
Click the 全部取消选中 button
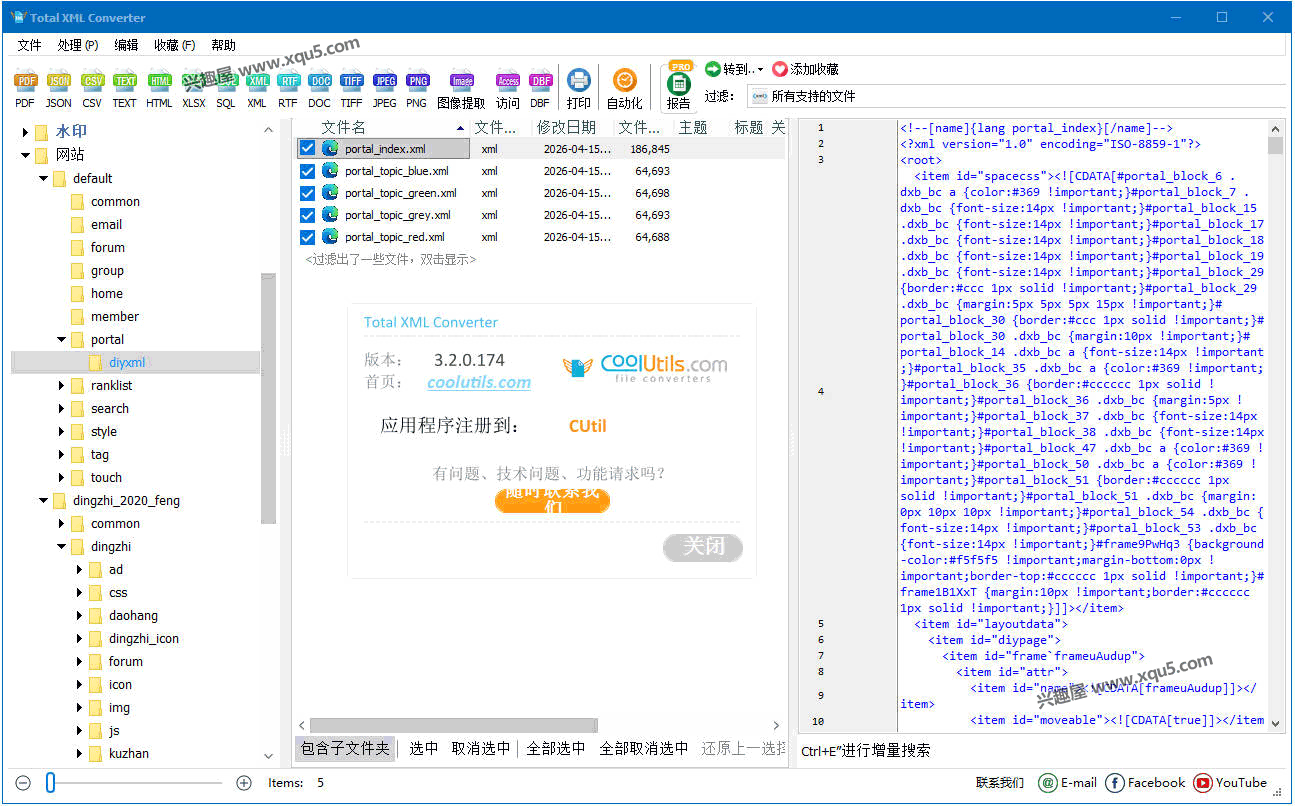[643, 748]
